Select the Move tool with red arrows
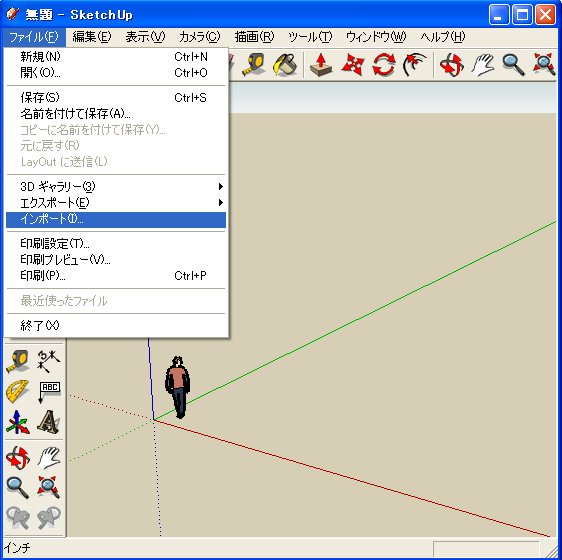This screenshot has height=560, width=562. click(353, 65)
